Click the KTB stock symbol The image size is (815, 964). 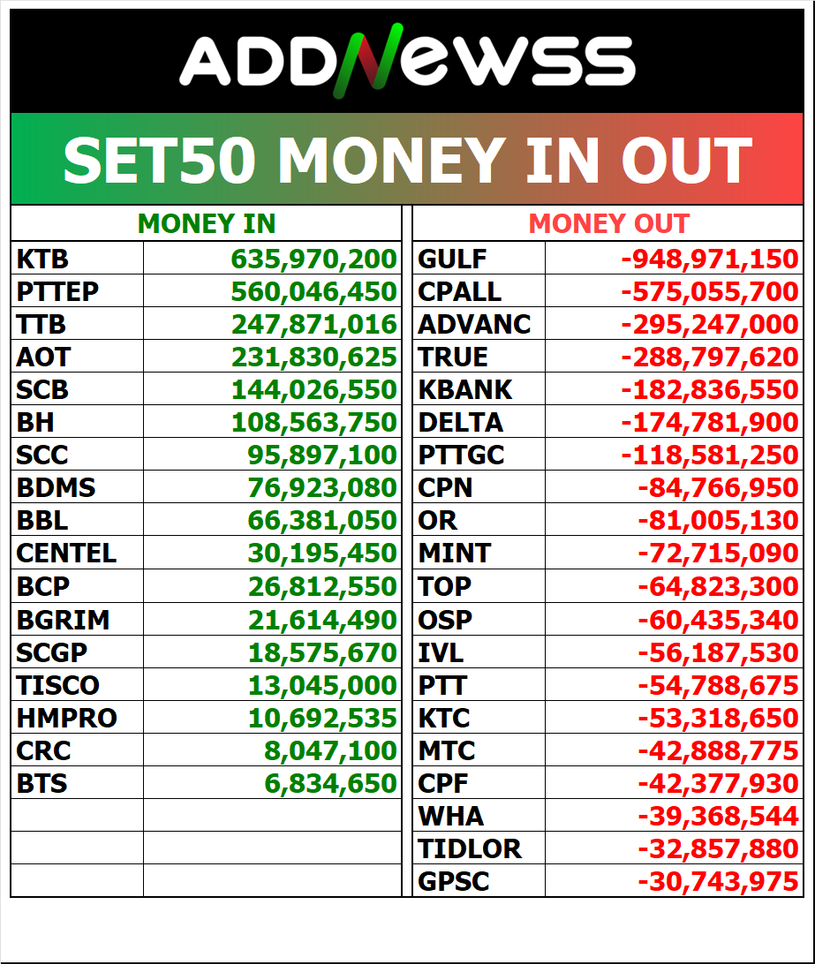pos(43,259)
